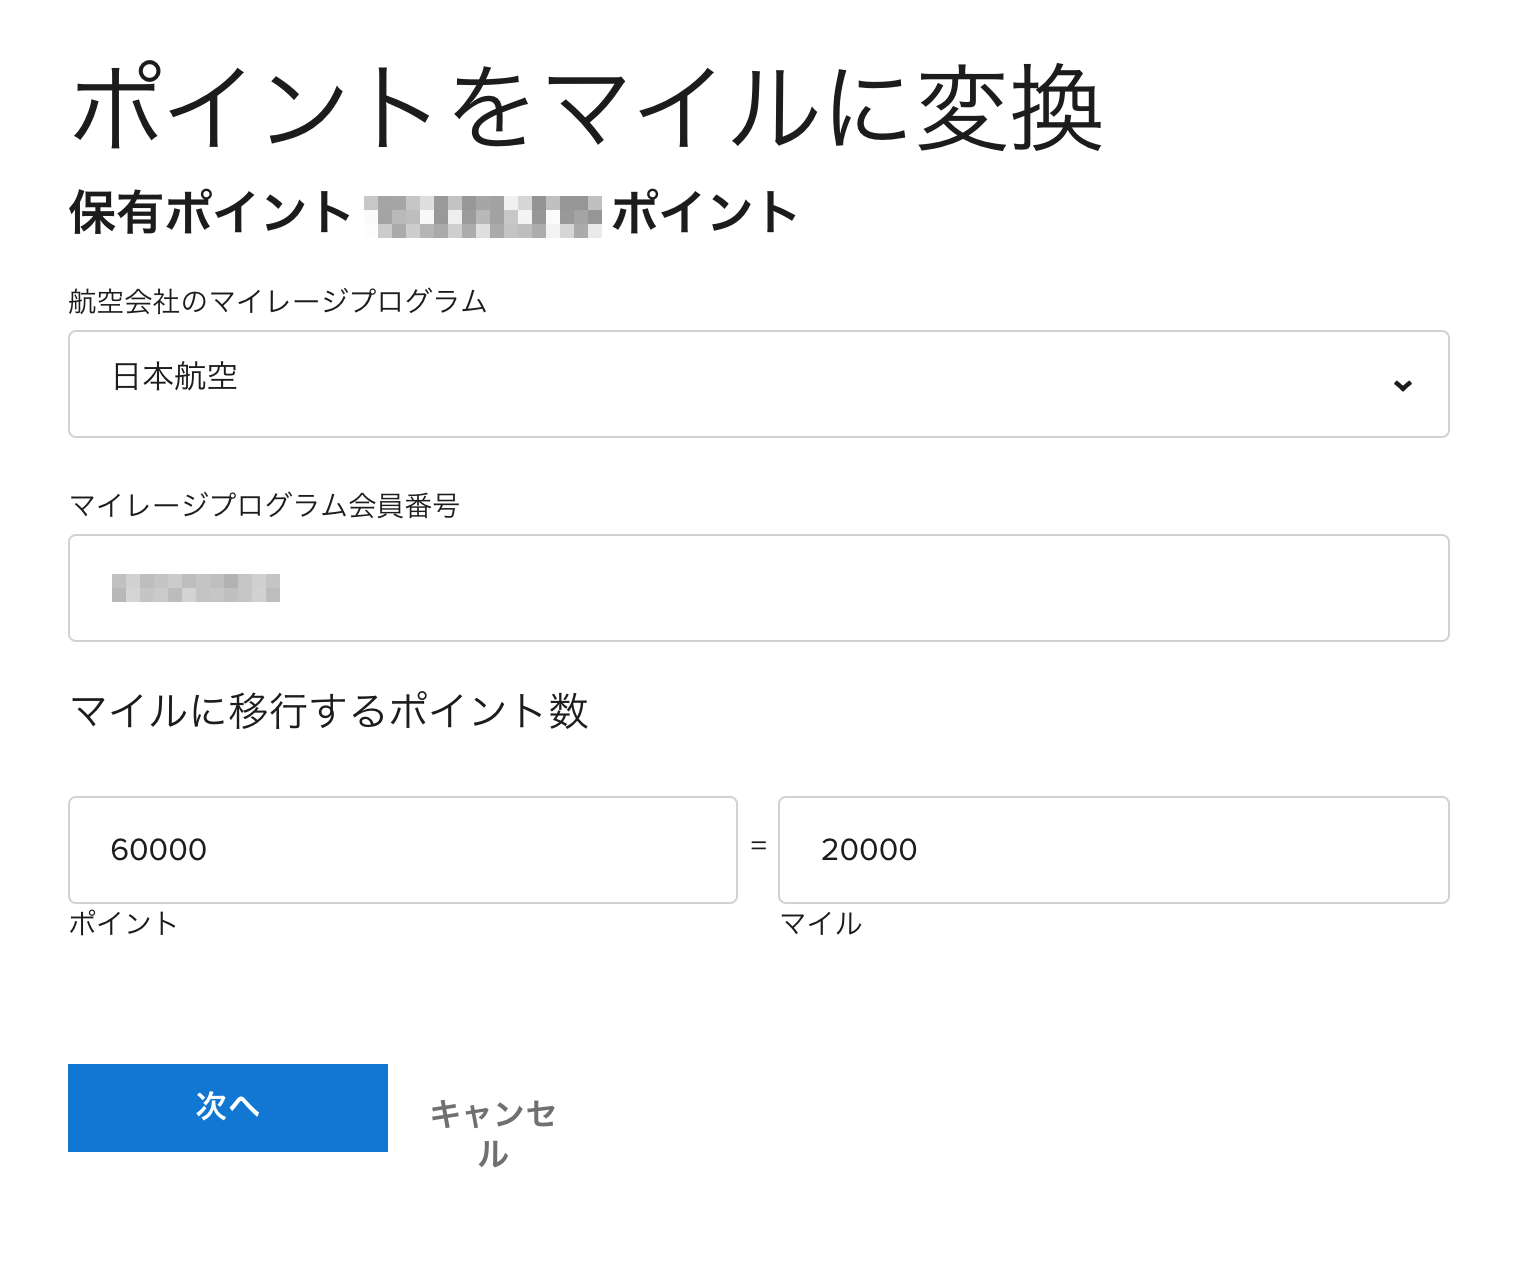
Task: Click the マイルに移行するポイント数 heading
Action: 329,711
